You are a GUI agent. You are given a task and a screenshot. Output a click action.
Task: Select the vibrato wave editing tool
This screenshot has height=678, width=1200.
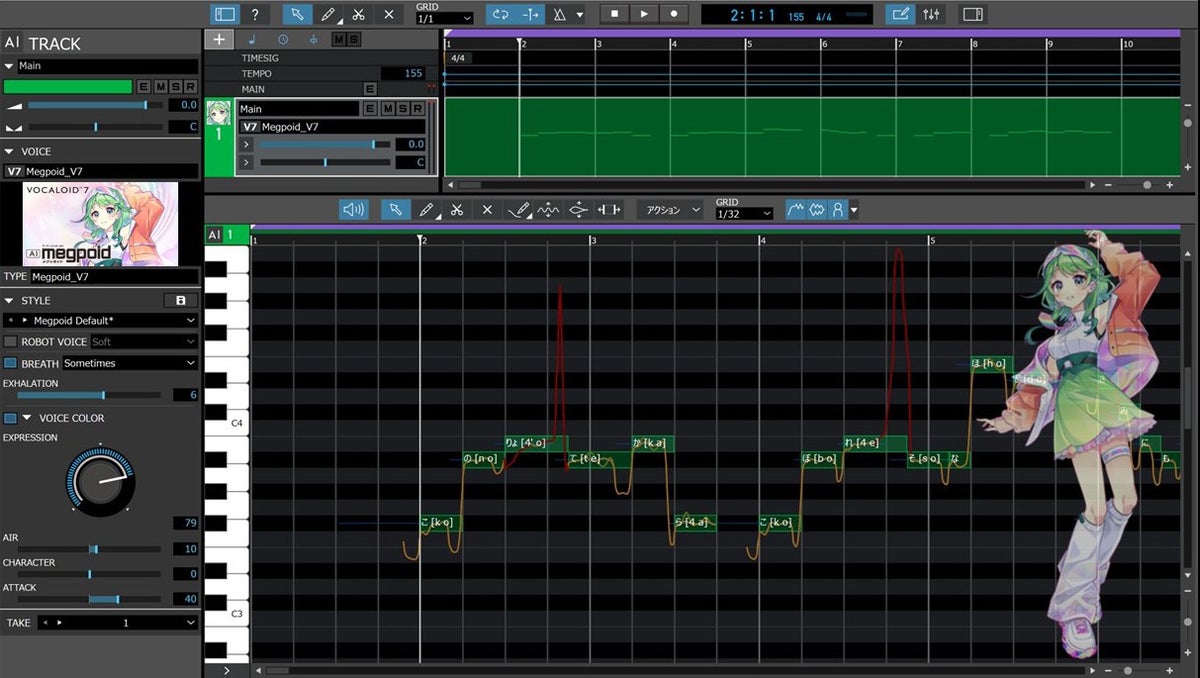coord(548,209)
